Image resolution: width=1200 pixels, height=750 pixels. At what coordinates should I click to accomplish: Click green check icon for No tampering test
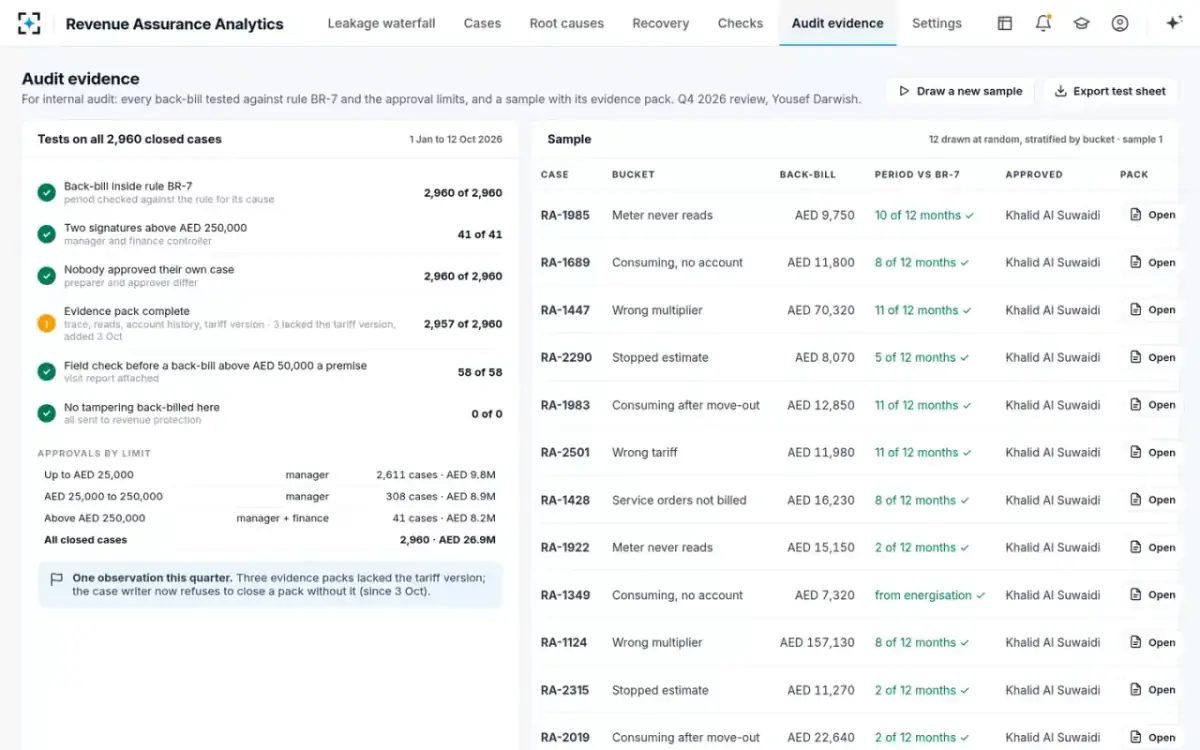click(x=46, y=413)
